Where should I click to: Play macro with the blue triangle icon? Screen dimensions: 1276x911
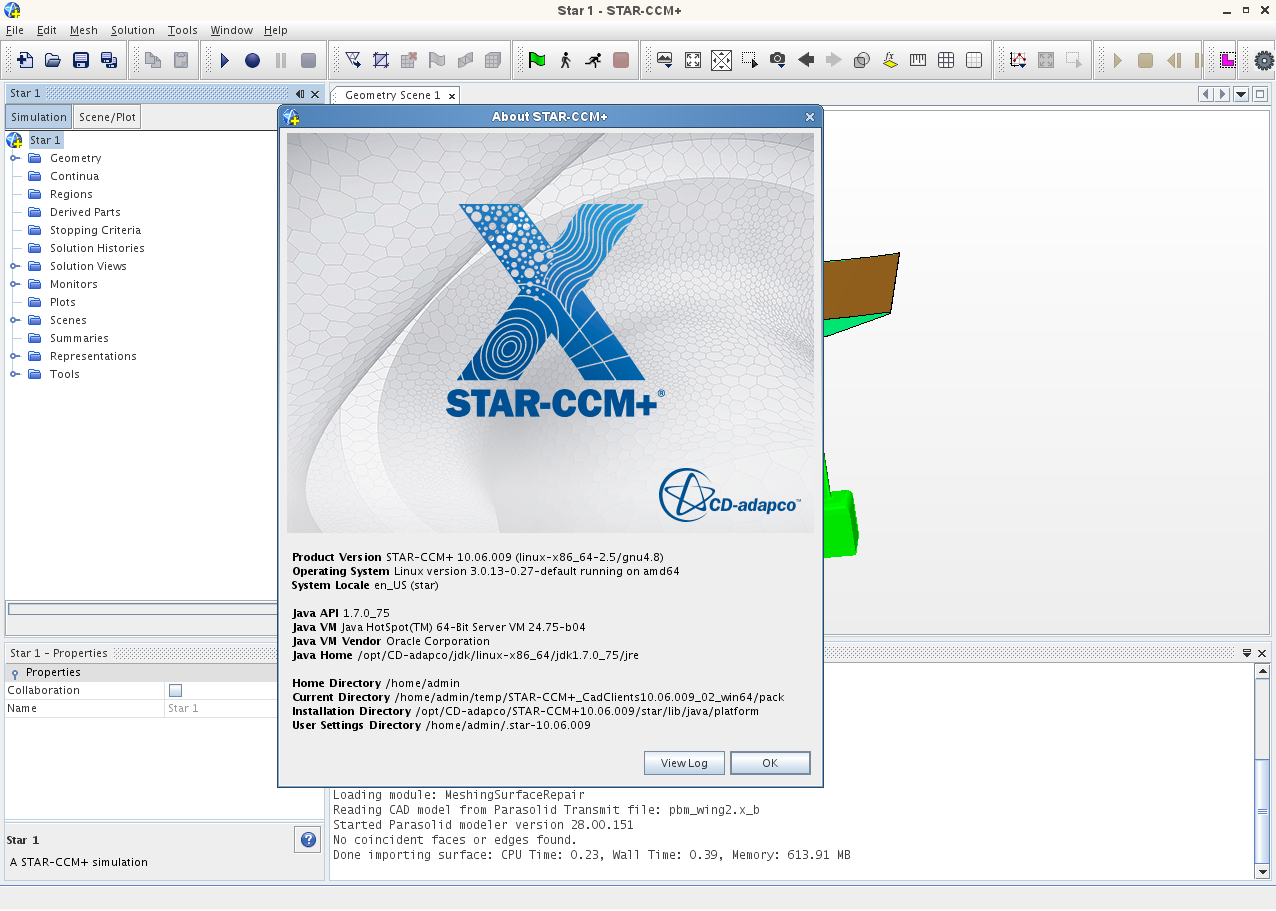point(225,60)
